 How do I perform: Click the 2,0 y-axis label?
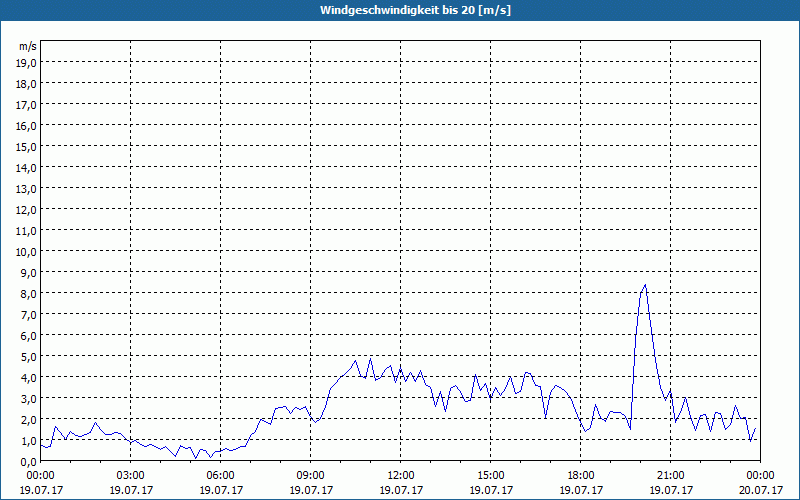(x=30, y=420)
